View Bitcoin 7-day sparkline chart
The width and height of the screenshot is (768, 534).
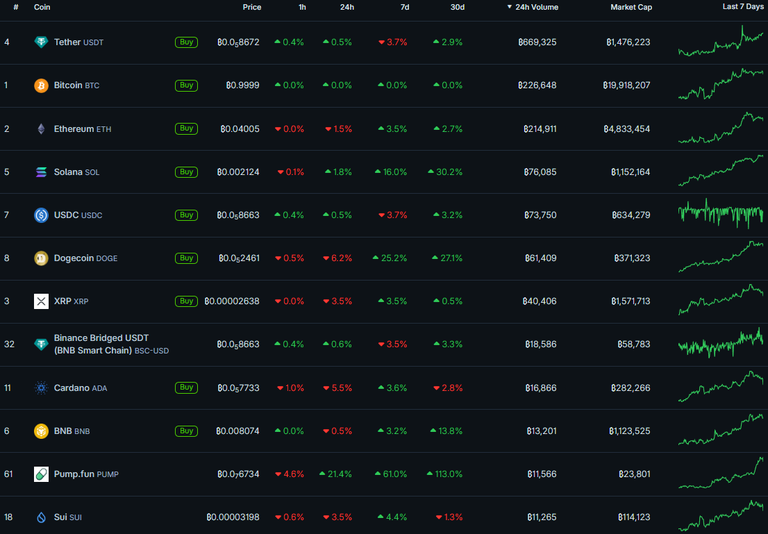[720, 84]
